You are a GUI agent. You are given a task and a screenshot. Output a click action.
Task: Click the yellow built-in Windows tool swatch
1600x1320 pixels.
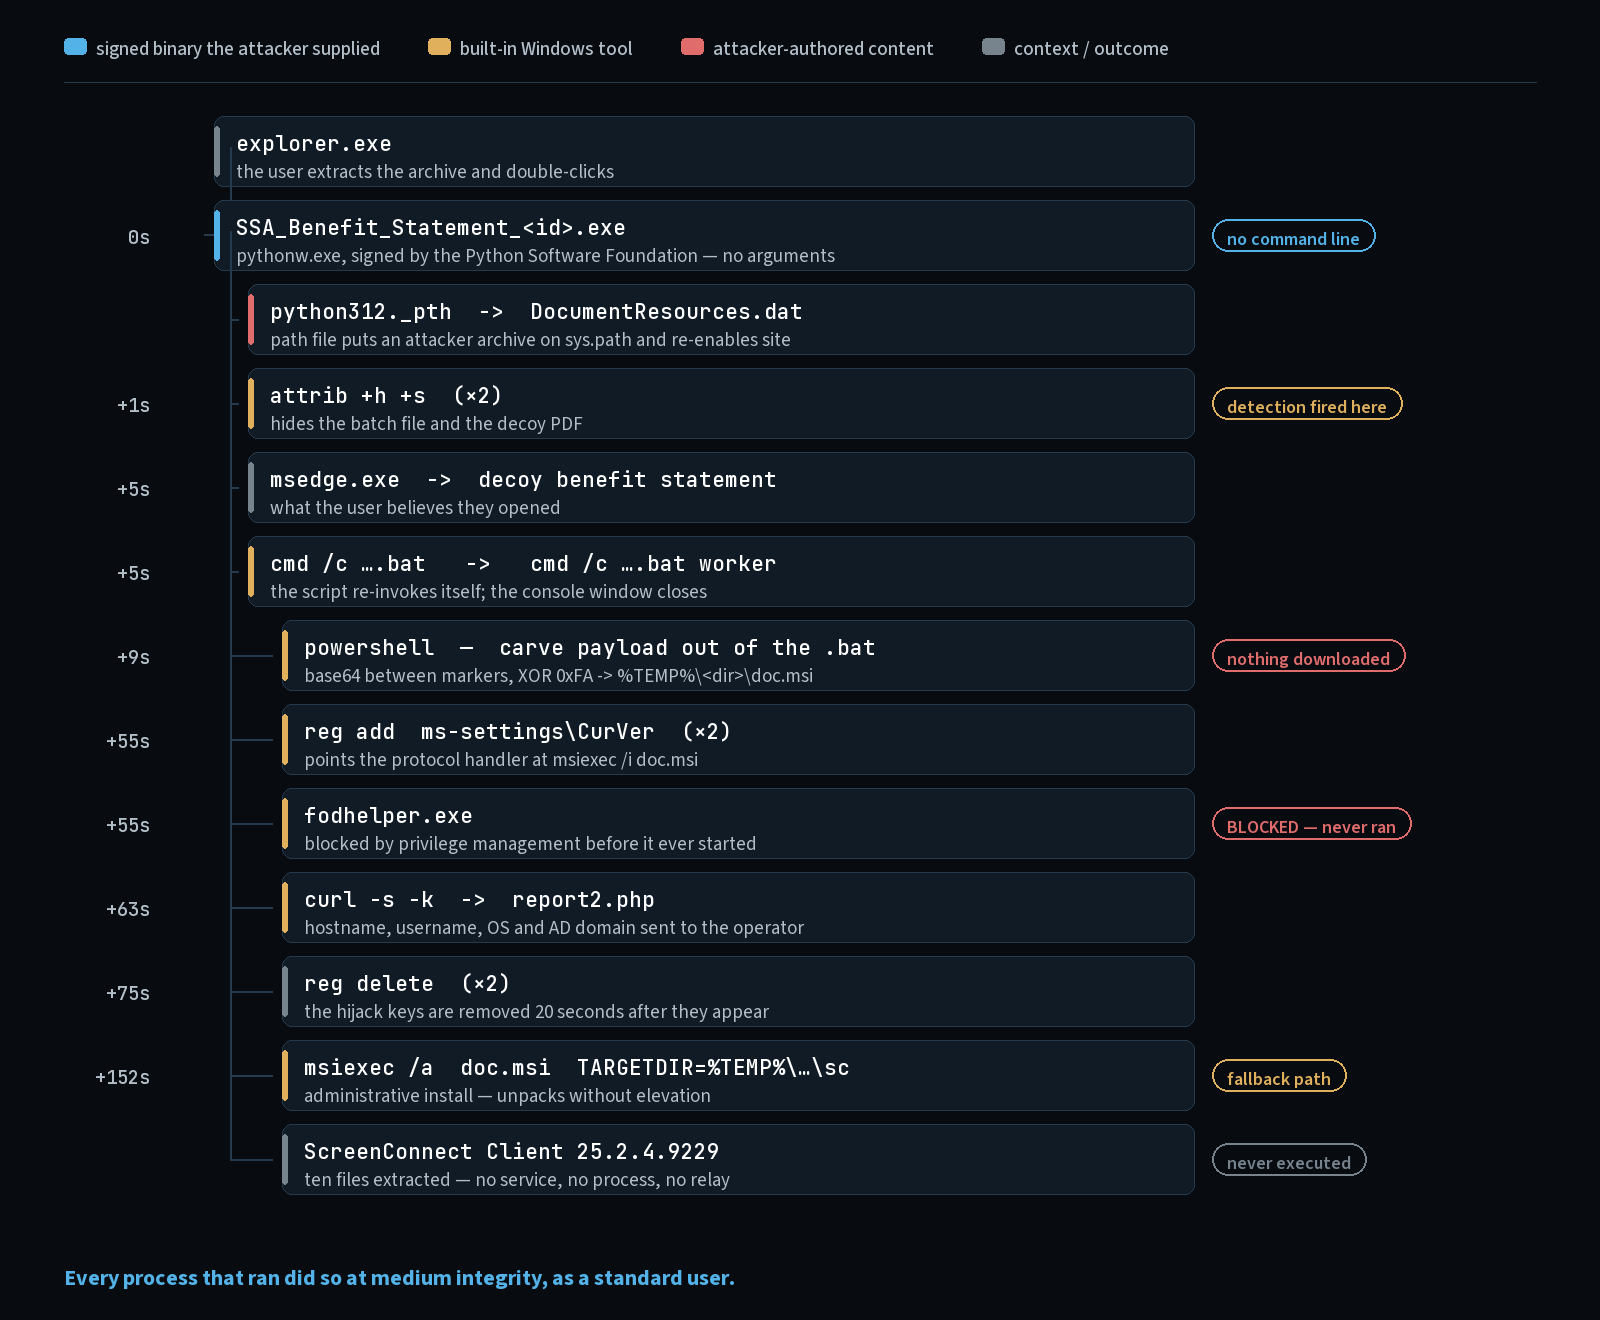click(x=439, y=47)
